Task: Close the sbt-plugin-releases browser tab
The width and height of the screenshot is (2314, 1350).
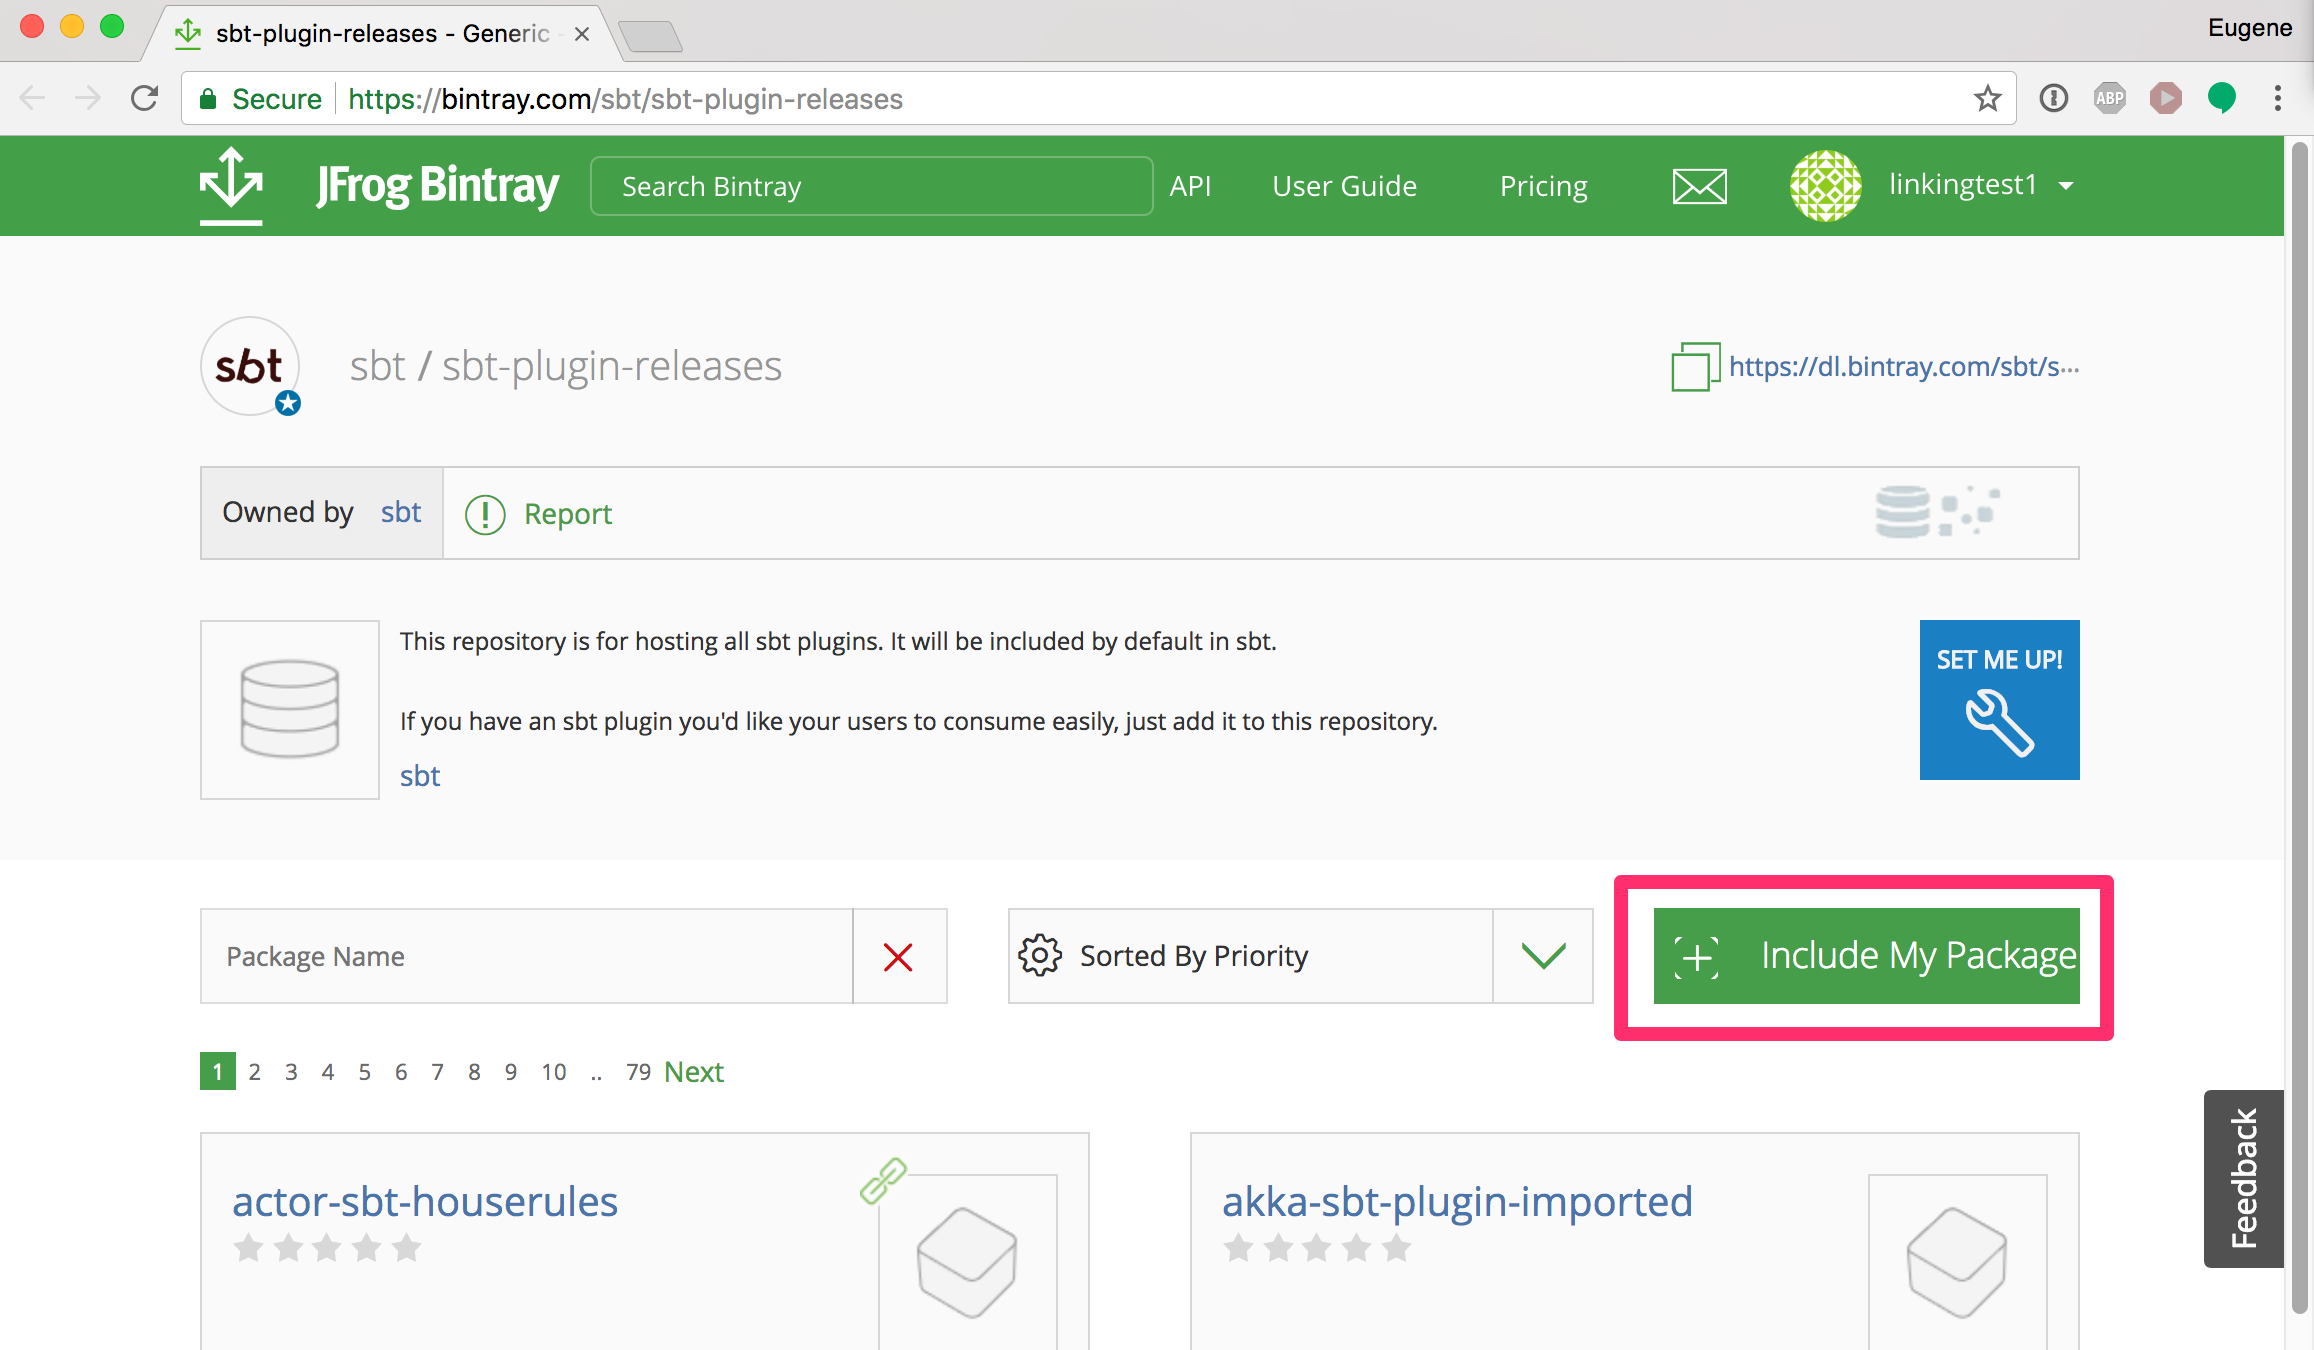Action: tap(582, 34)
